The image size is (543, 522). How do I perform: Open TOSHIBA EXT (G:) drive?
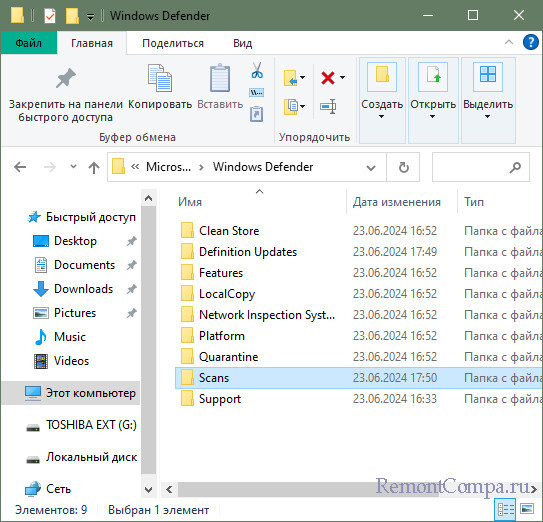(91, 425)
